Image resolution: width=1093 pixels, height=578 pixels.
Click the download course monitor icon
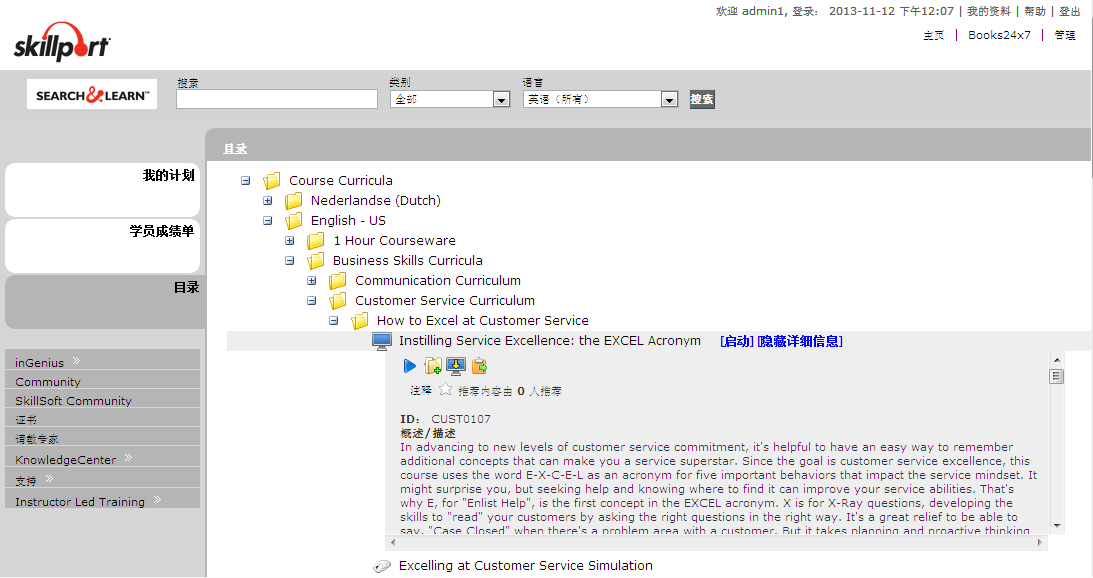click(x=456, y=366)
